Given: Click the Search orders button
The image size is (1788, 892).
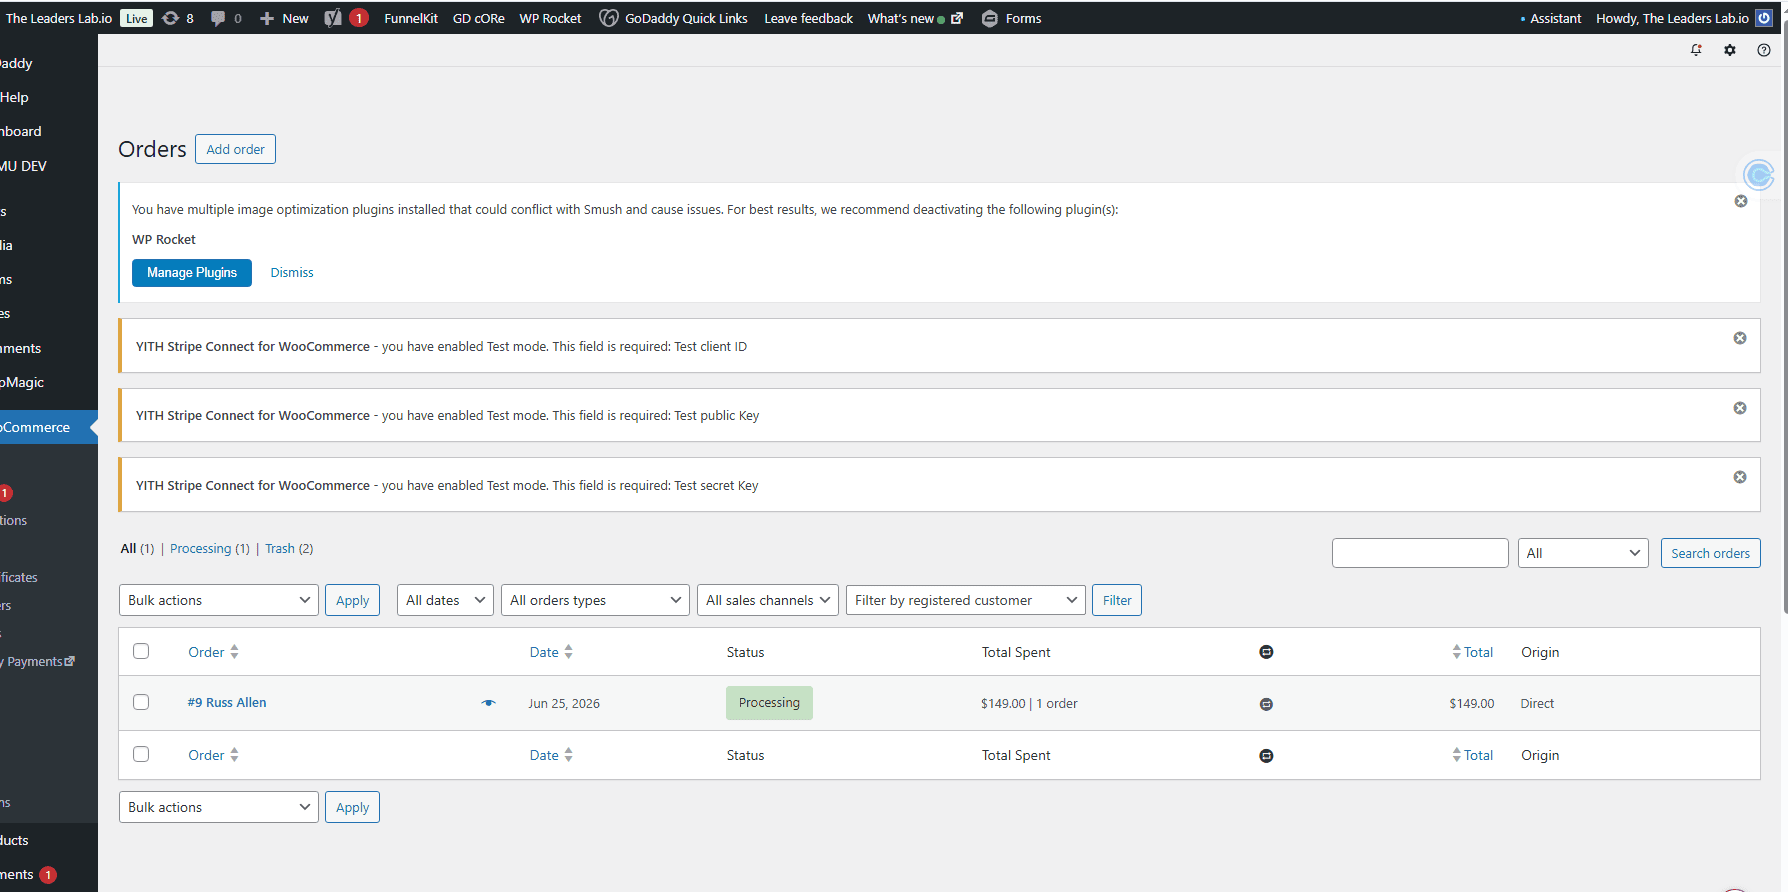Looking at the screenshot, I should click(1710, 553).
